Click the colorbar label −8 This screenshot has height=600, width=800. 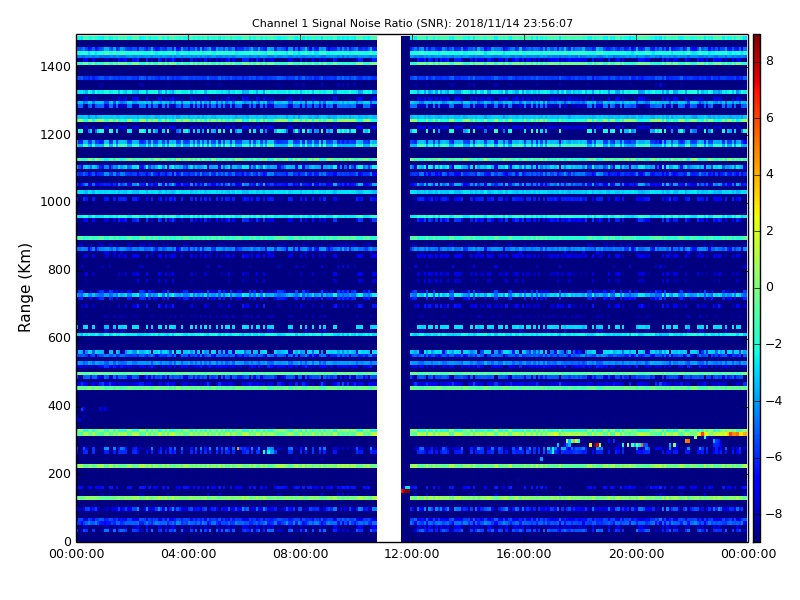pyautogui.click(x=774, y=514)
